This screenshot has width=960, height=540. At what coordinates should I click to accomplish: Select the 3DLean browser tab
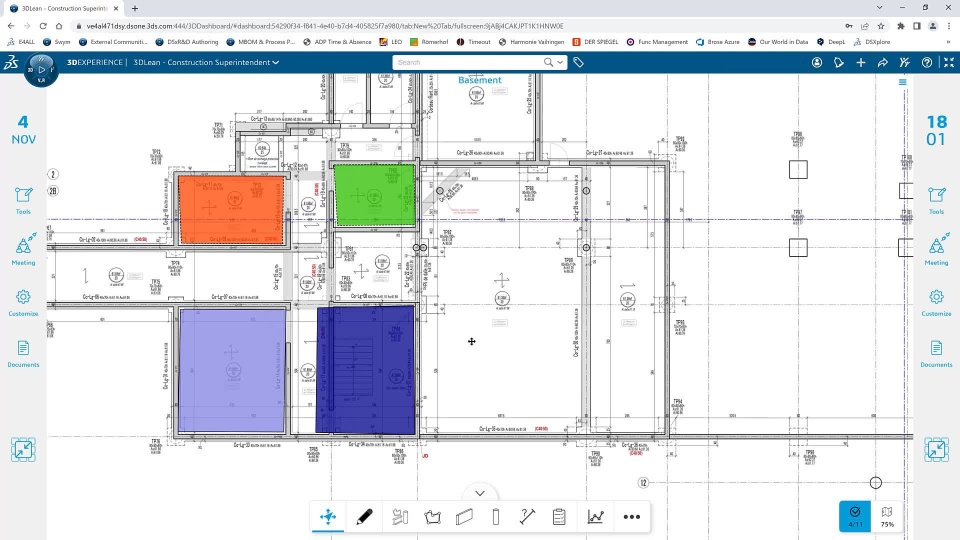pyautogui.click(x=63, y=9)
